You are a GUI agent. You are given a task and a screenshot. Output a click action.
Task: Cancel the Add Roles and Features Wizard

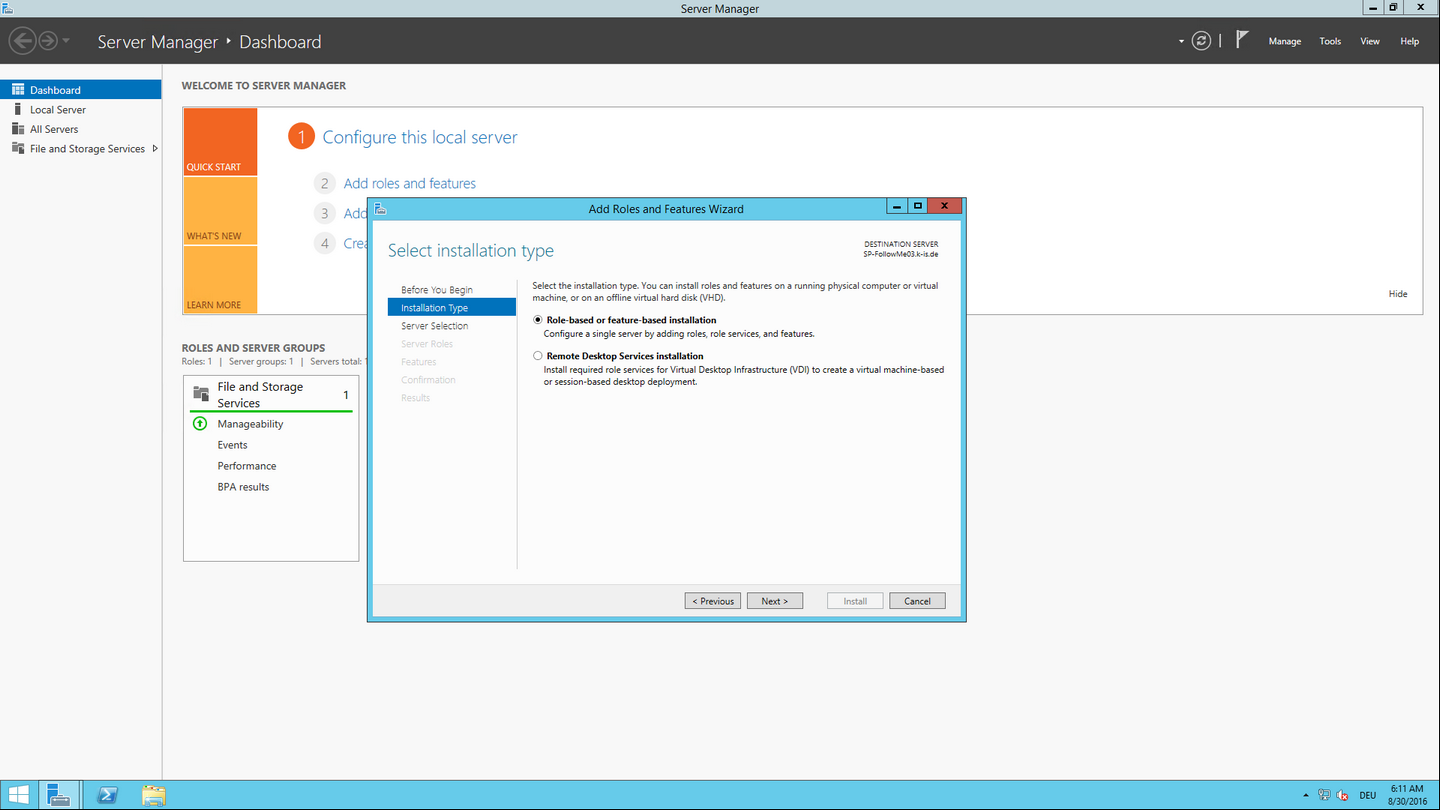917,601
